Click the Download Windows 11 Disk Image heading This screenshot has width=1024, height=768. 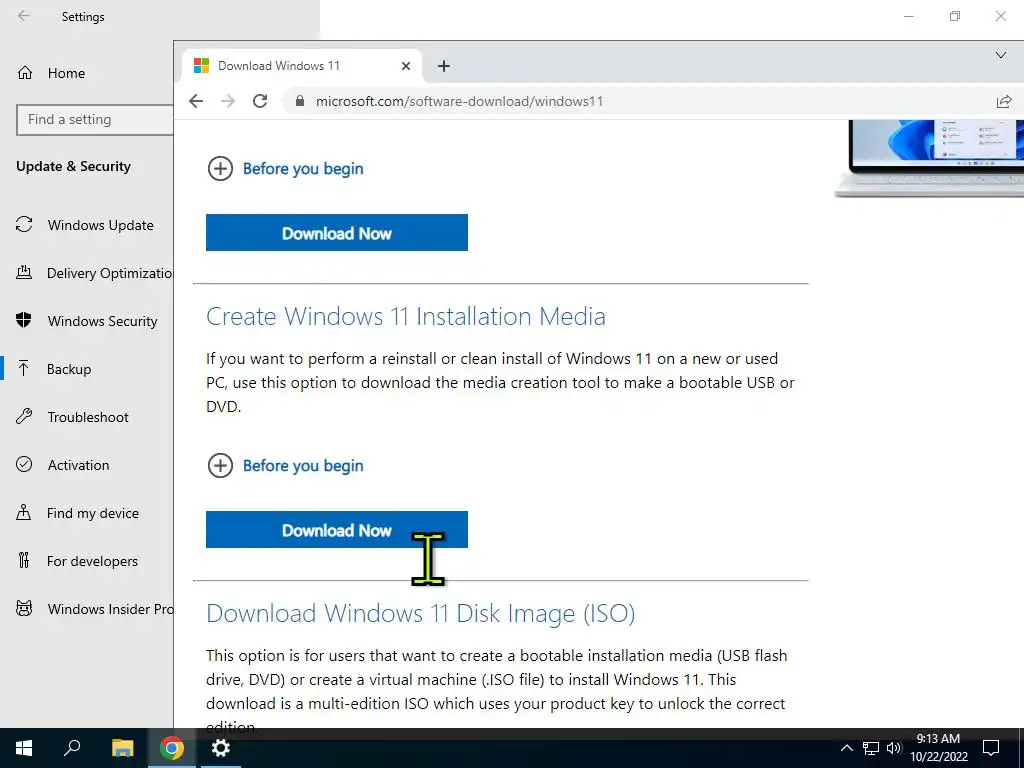click(x=421, y=614)
